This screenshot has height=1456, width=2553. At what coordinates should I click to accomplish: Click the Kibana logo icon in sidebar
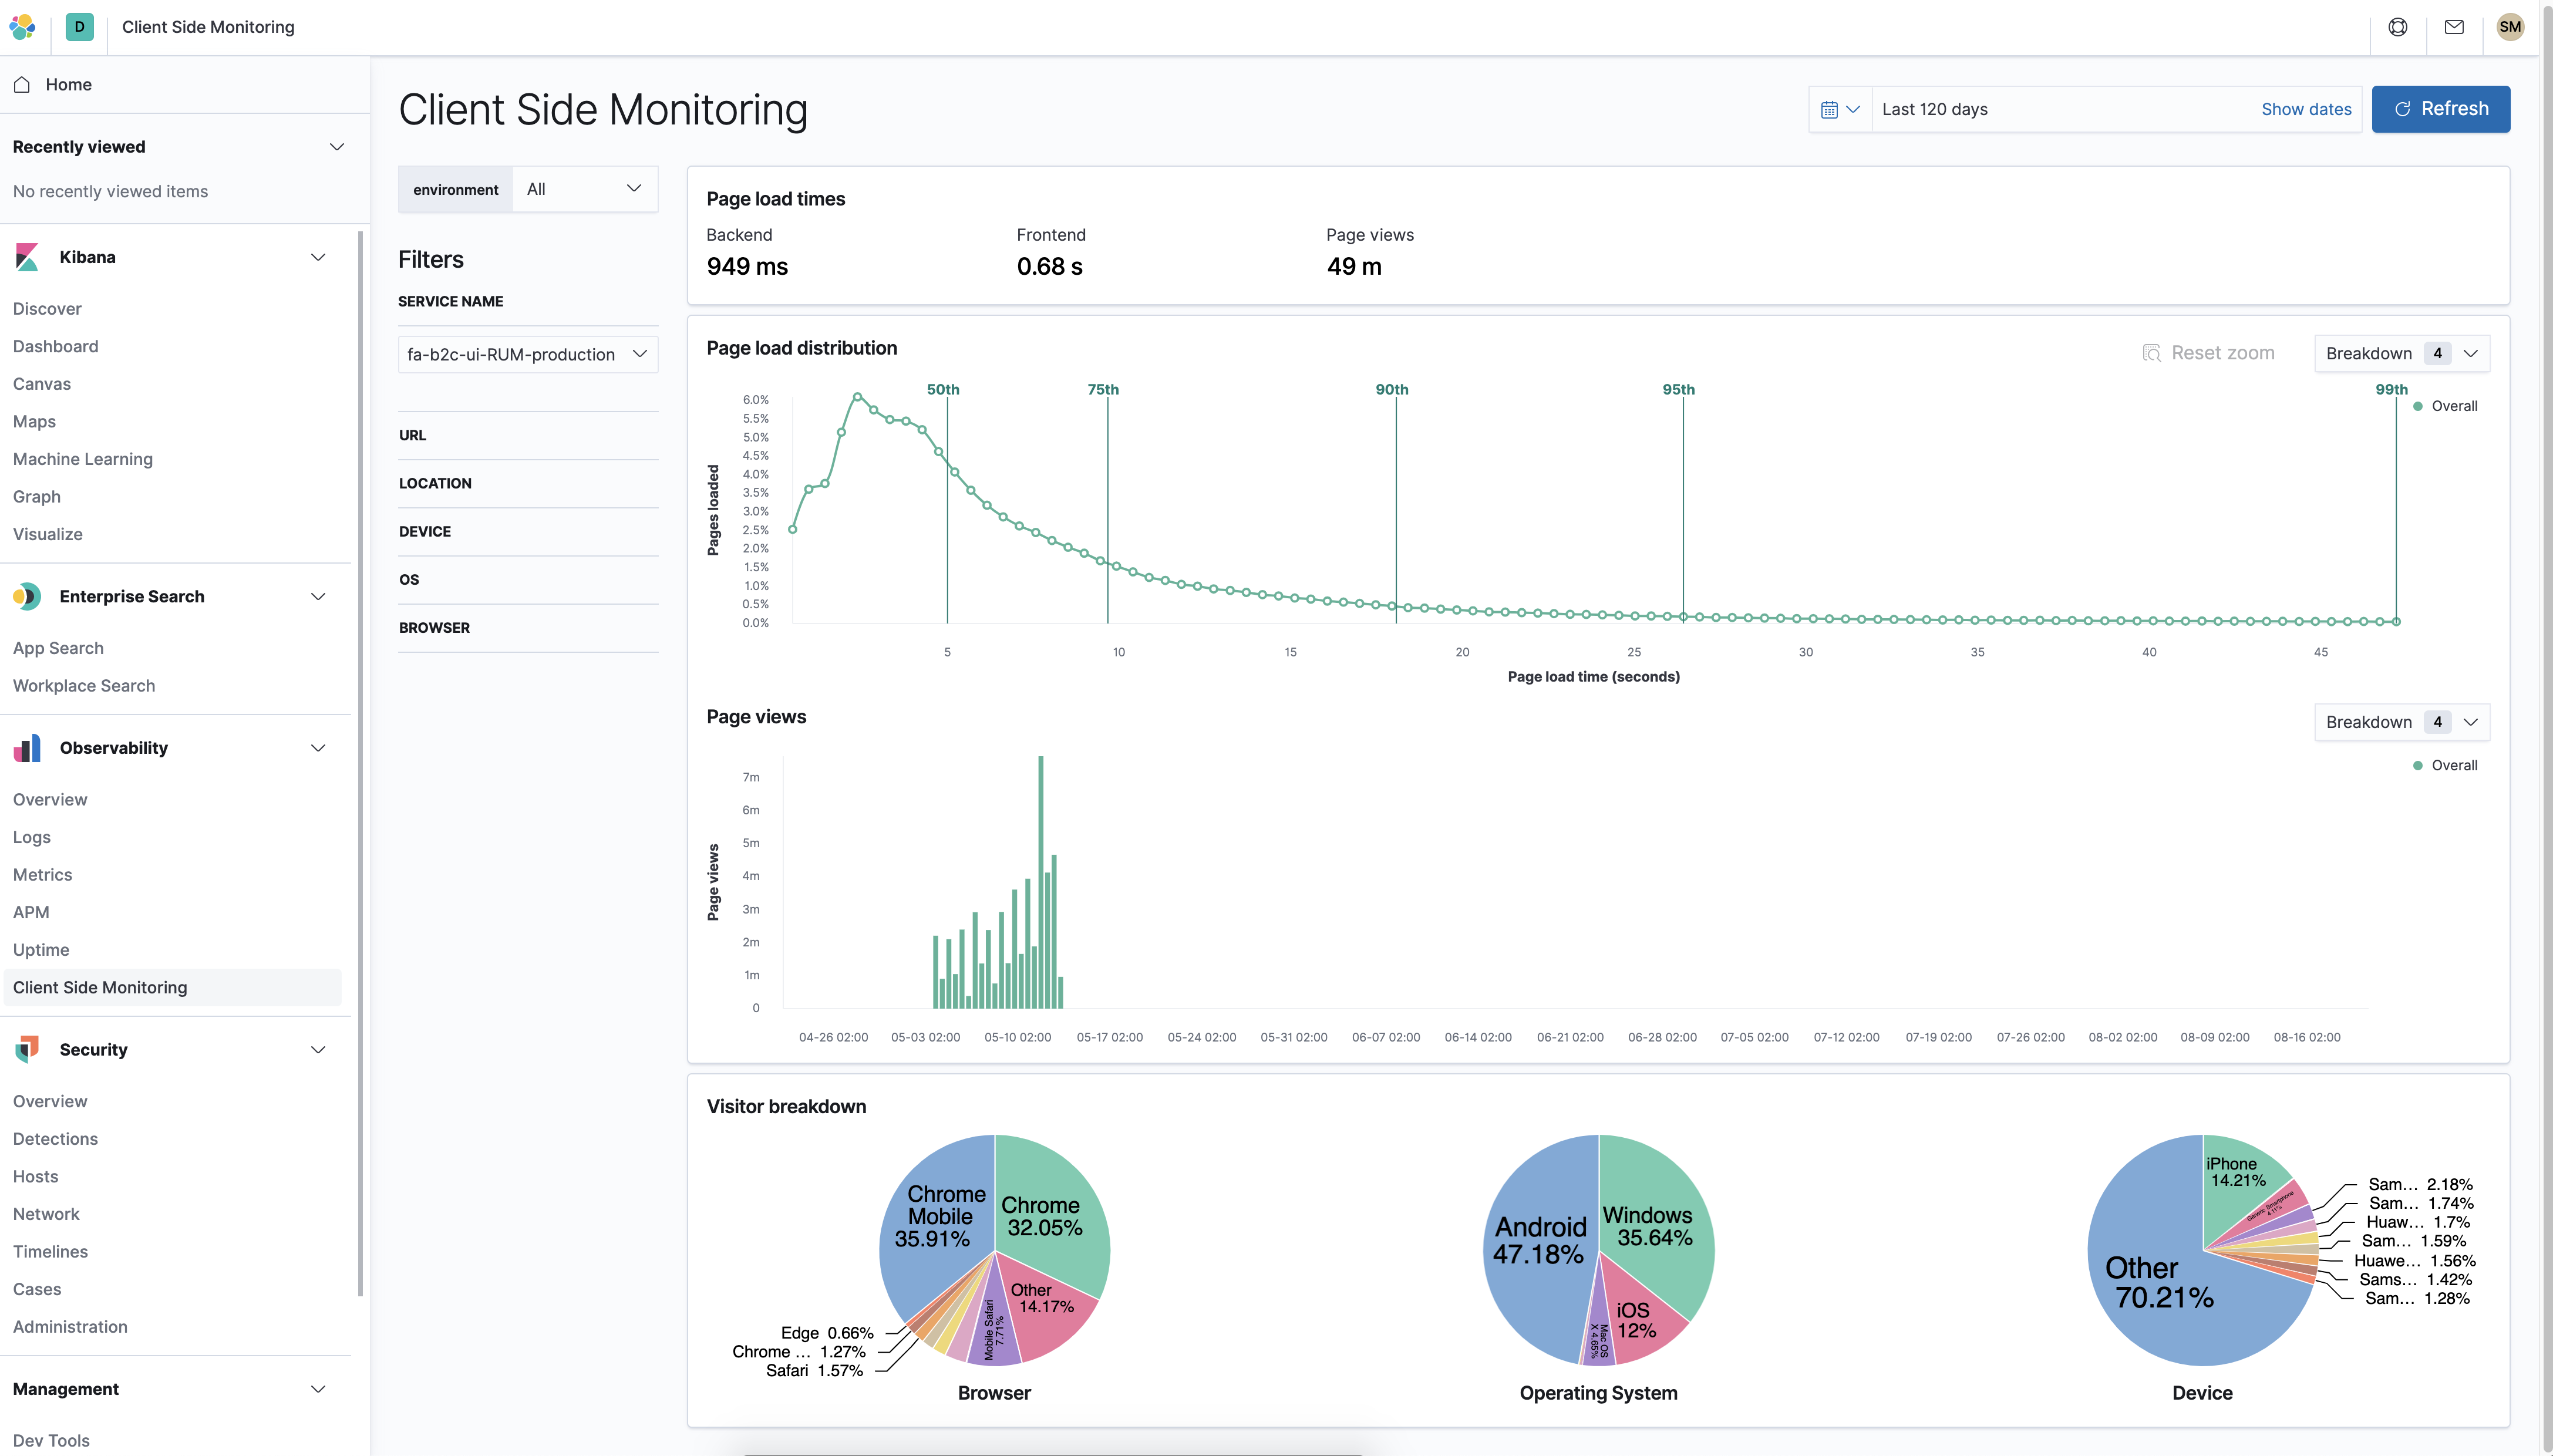[x=27, y=257]
